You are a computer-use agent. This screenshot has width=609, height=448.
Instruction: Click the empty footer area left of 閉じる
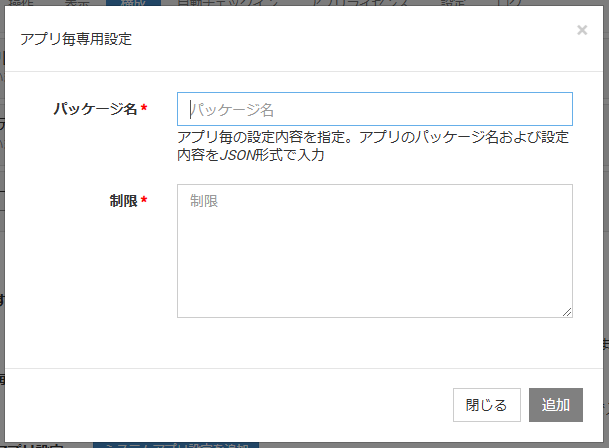point(230,405)
